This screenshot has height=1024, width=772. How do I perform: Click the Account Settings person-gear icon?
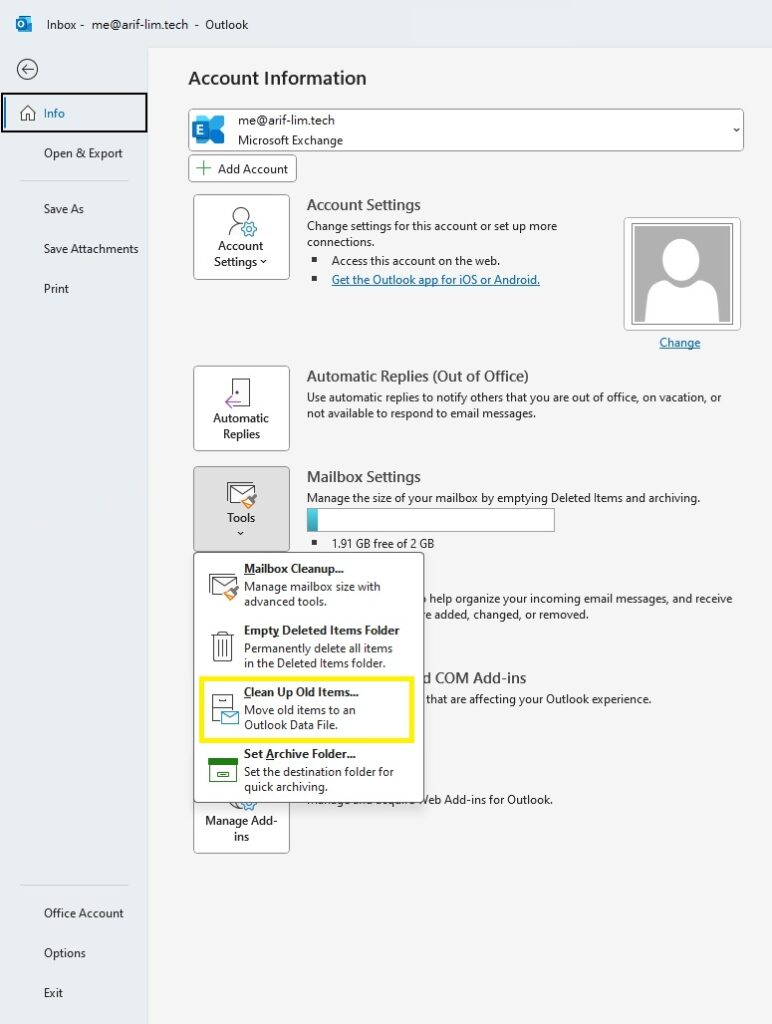click(x=242, y=221)
